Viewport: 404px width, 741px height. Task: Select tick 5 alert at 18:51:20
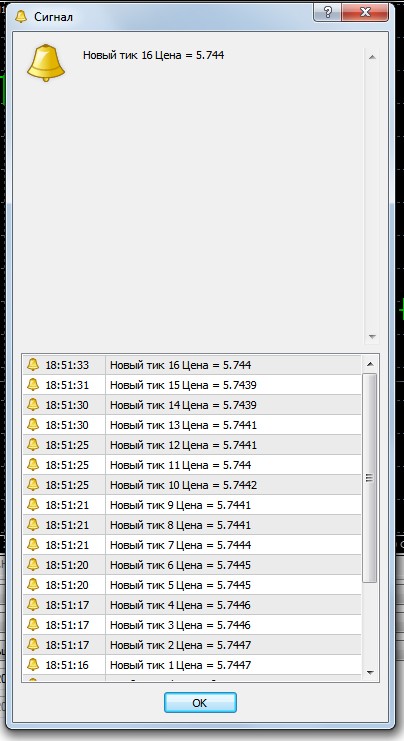click(x=191, y=585)
